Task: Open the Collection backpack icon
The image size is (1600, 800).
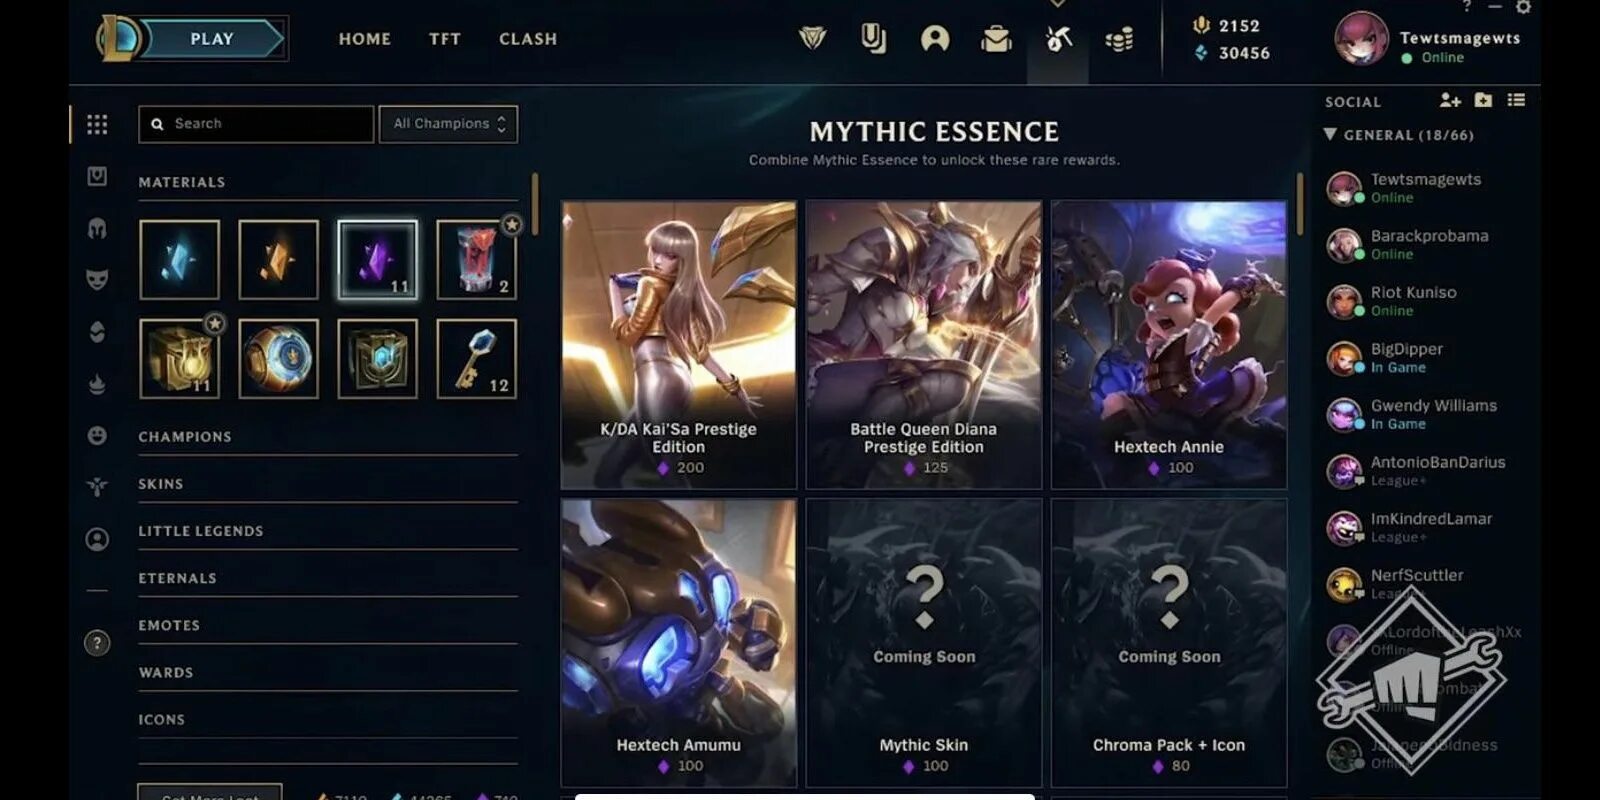Action: (996, 39)
